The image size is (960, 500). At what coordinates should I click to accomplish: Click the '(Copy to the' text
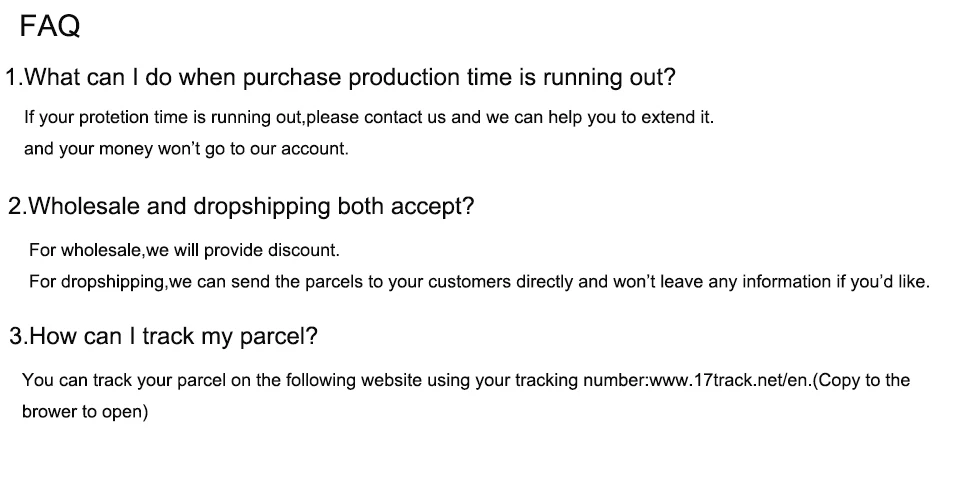pyautogui.click(x=862, y=380)
